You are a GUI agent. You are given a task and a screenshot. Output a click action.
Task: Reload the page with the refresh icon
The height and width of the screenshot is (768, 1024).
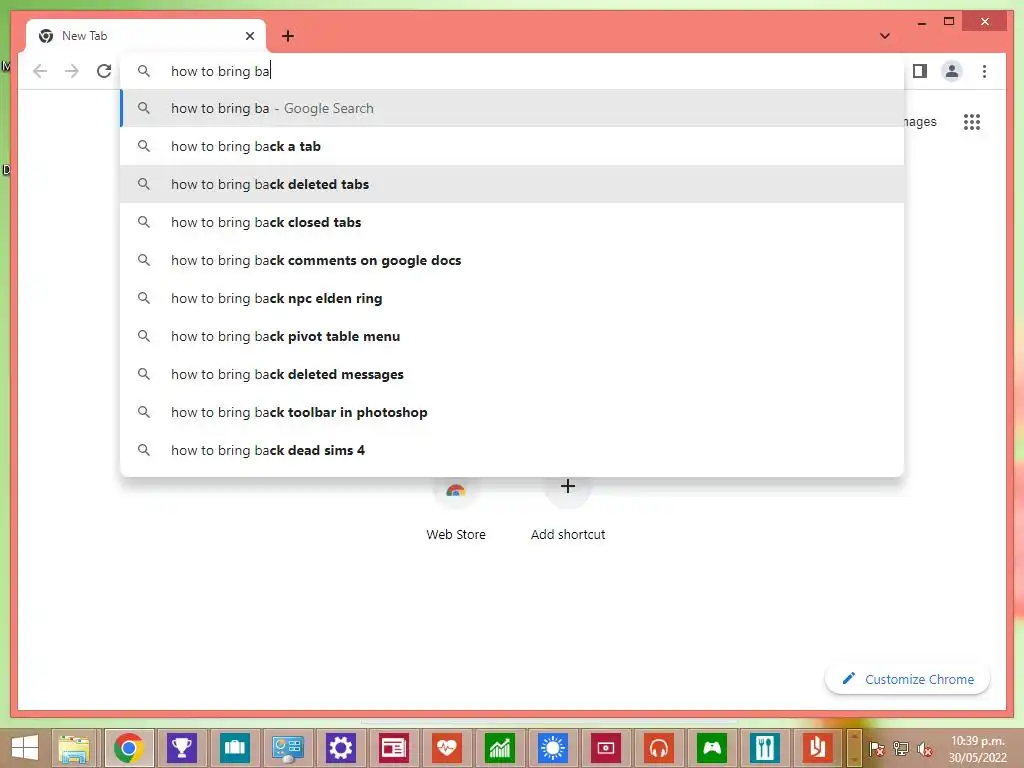click(x=104, y=71)
